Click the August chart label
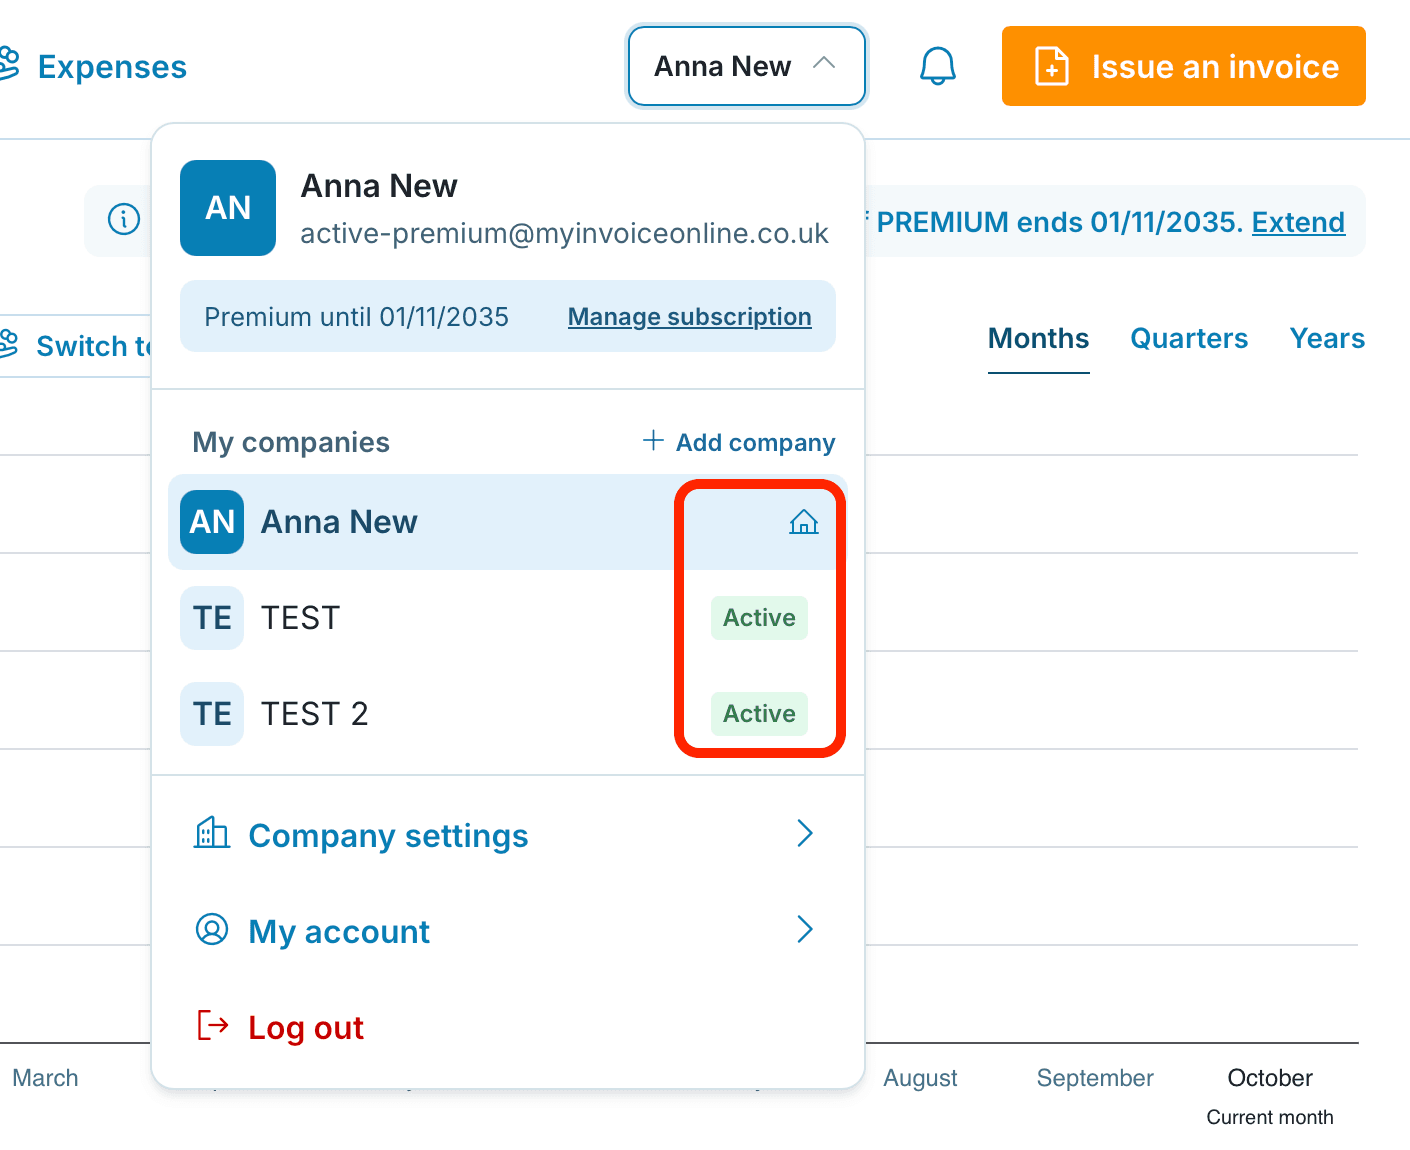Screen dimensions: 1410x1150 pyautogui.click(x=920, y=1078)
